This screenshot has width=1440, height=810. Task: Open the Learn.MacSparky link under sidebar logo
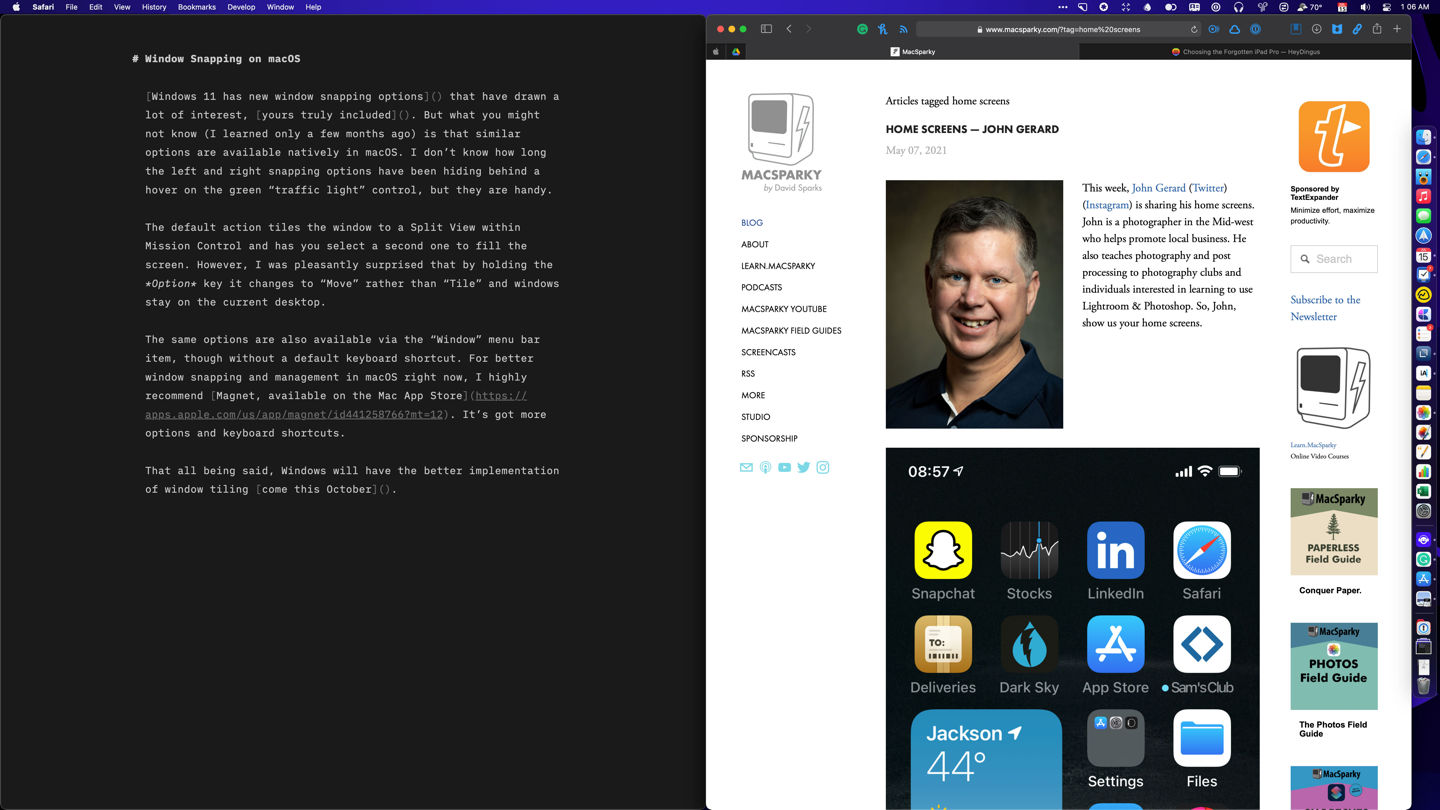[x=1313, y=445]
